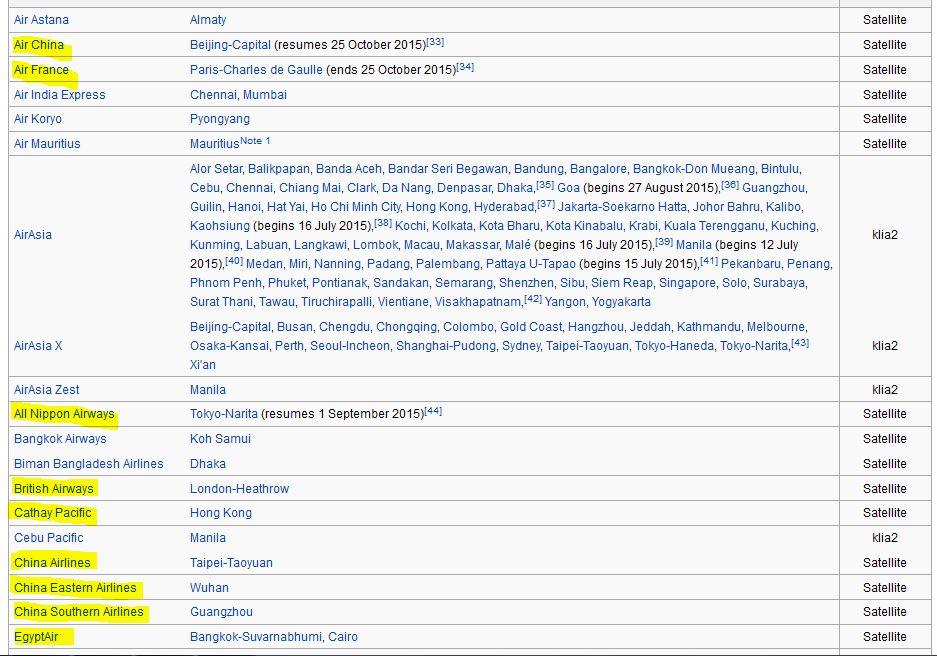Click the Cairo destination link

tap(343, 637)
